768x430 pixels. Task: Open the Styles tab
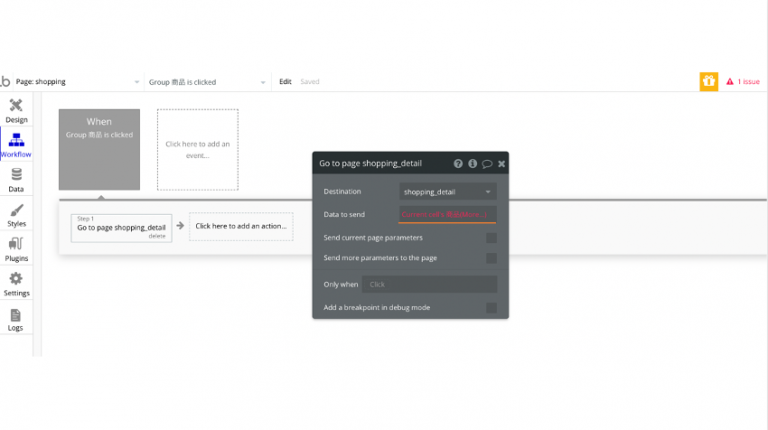(16, 215)
